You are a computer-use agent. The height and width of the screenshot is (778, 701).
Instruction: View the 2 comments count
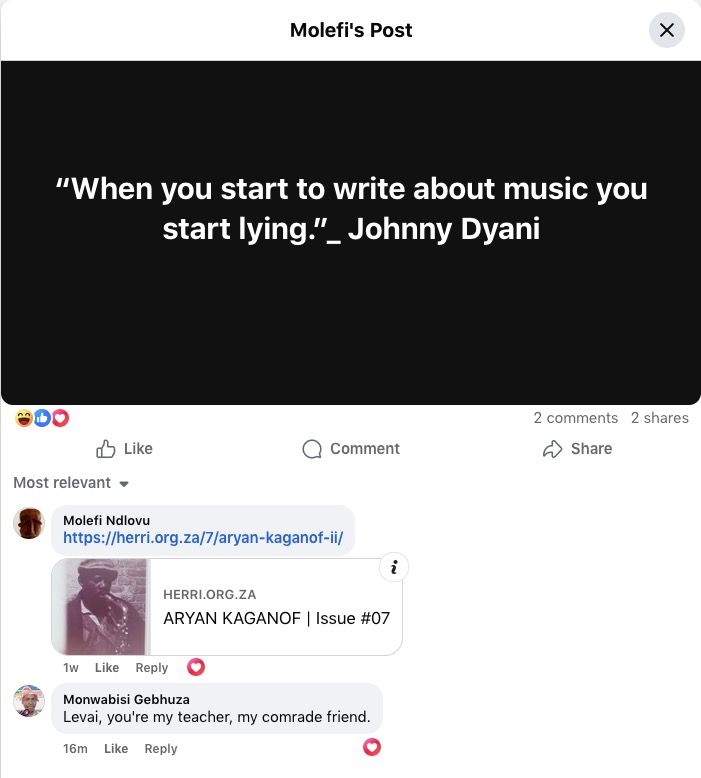tap(575, 418)
